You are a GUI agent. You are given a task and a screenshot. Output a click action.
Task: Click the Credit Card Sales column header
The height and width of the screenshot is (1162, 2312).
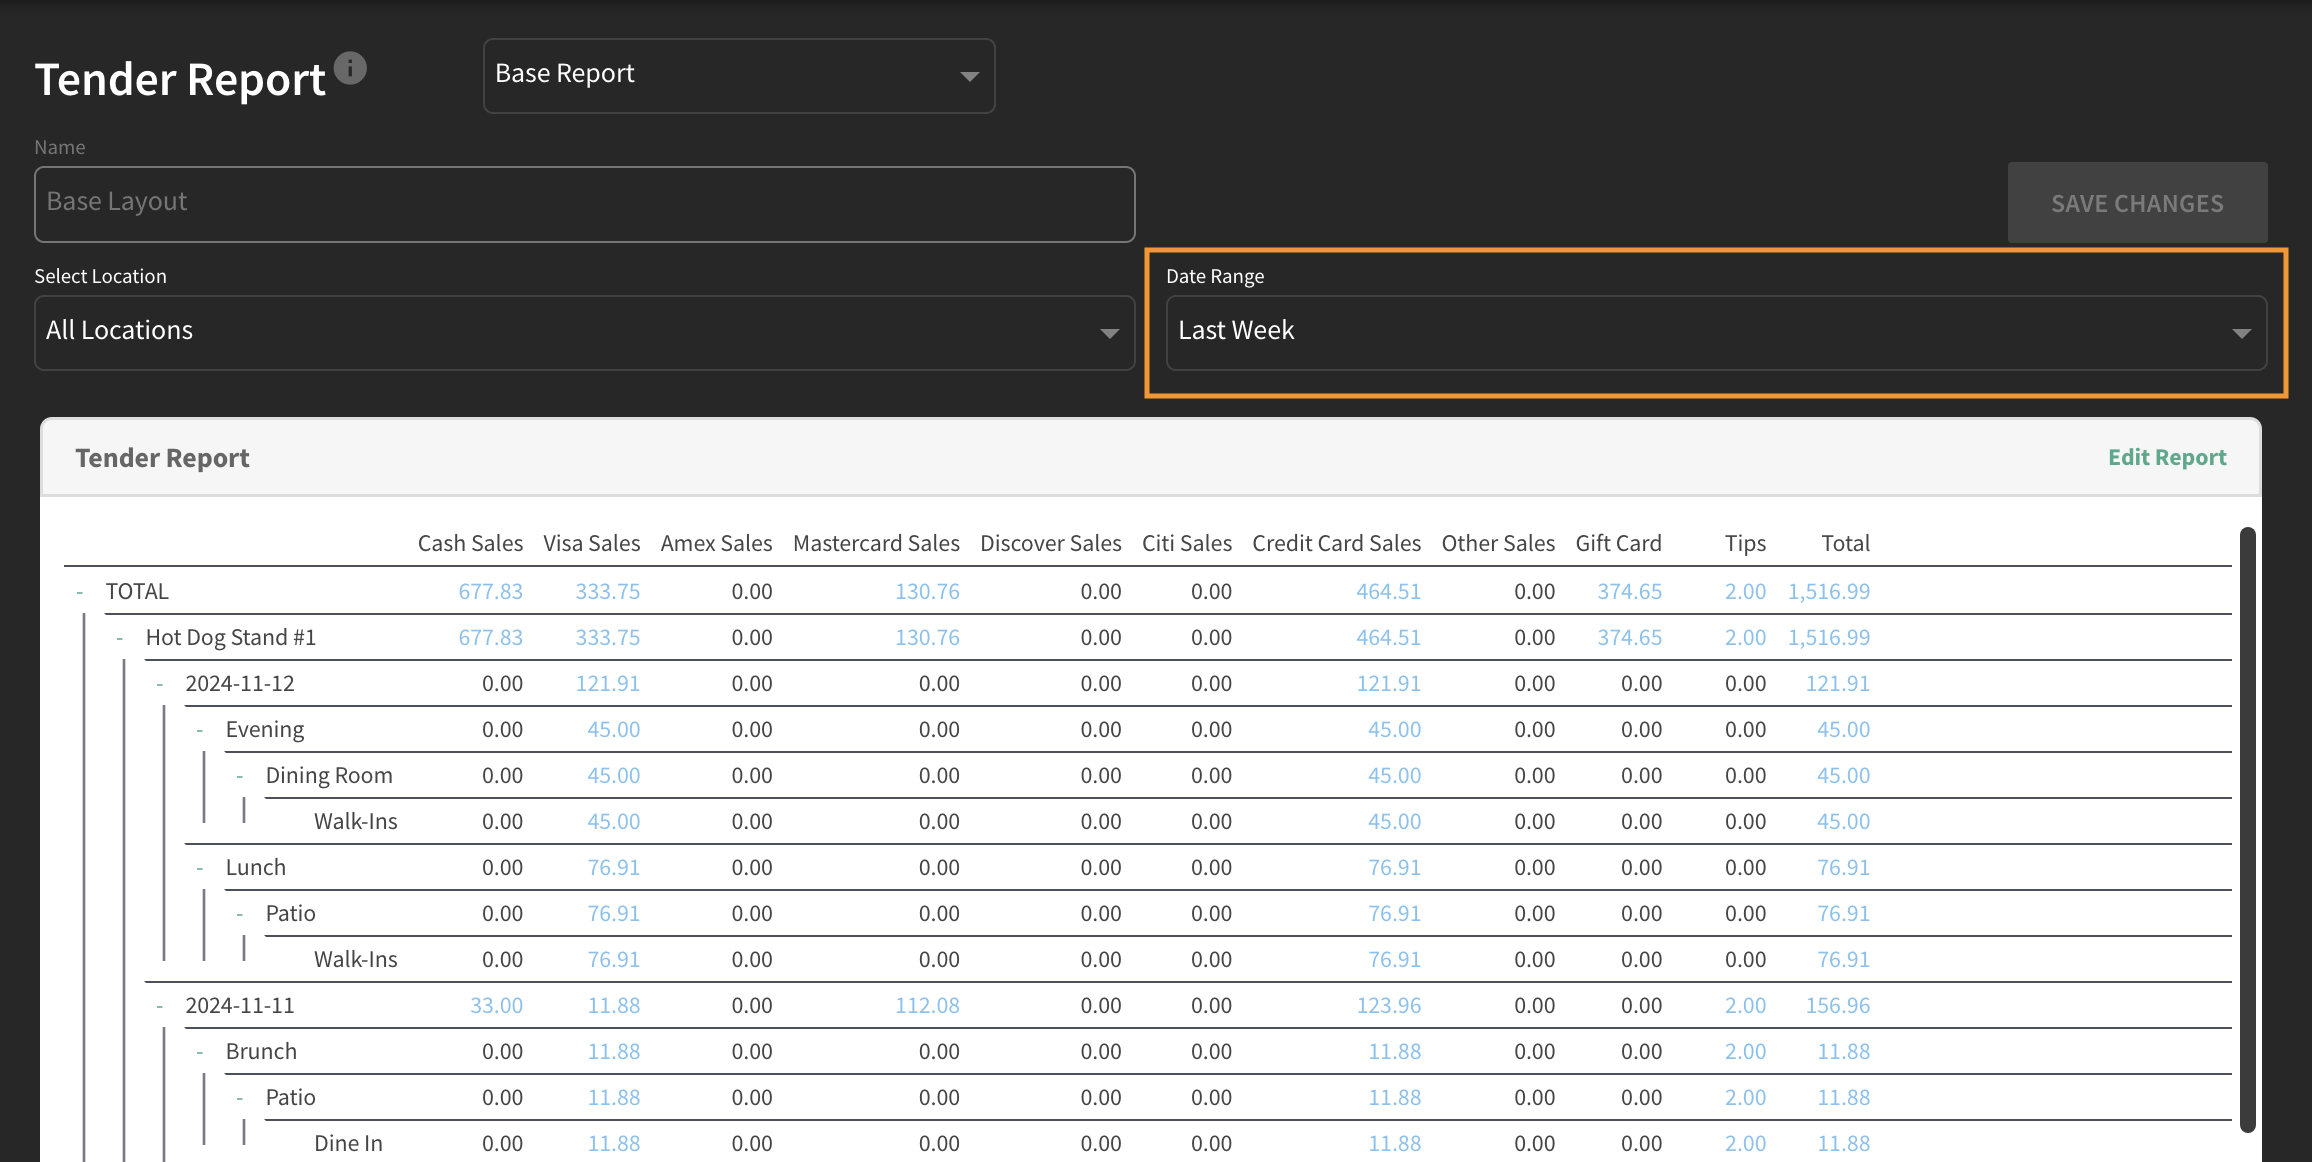click(1336, 543)
